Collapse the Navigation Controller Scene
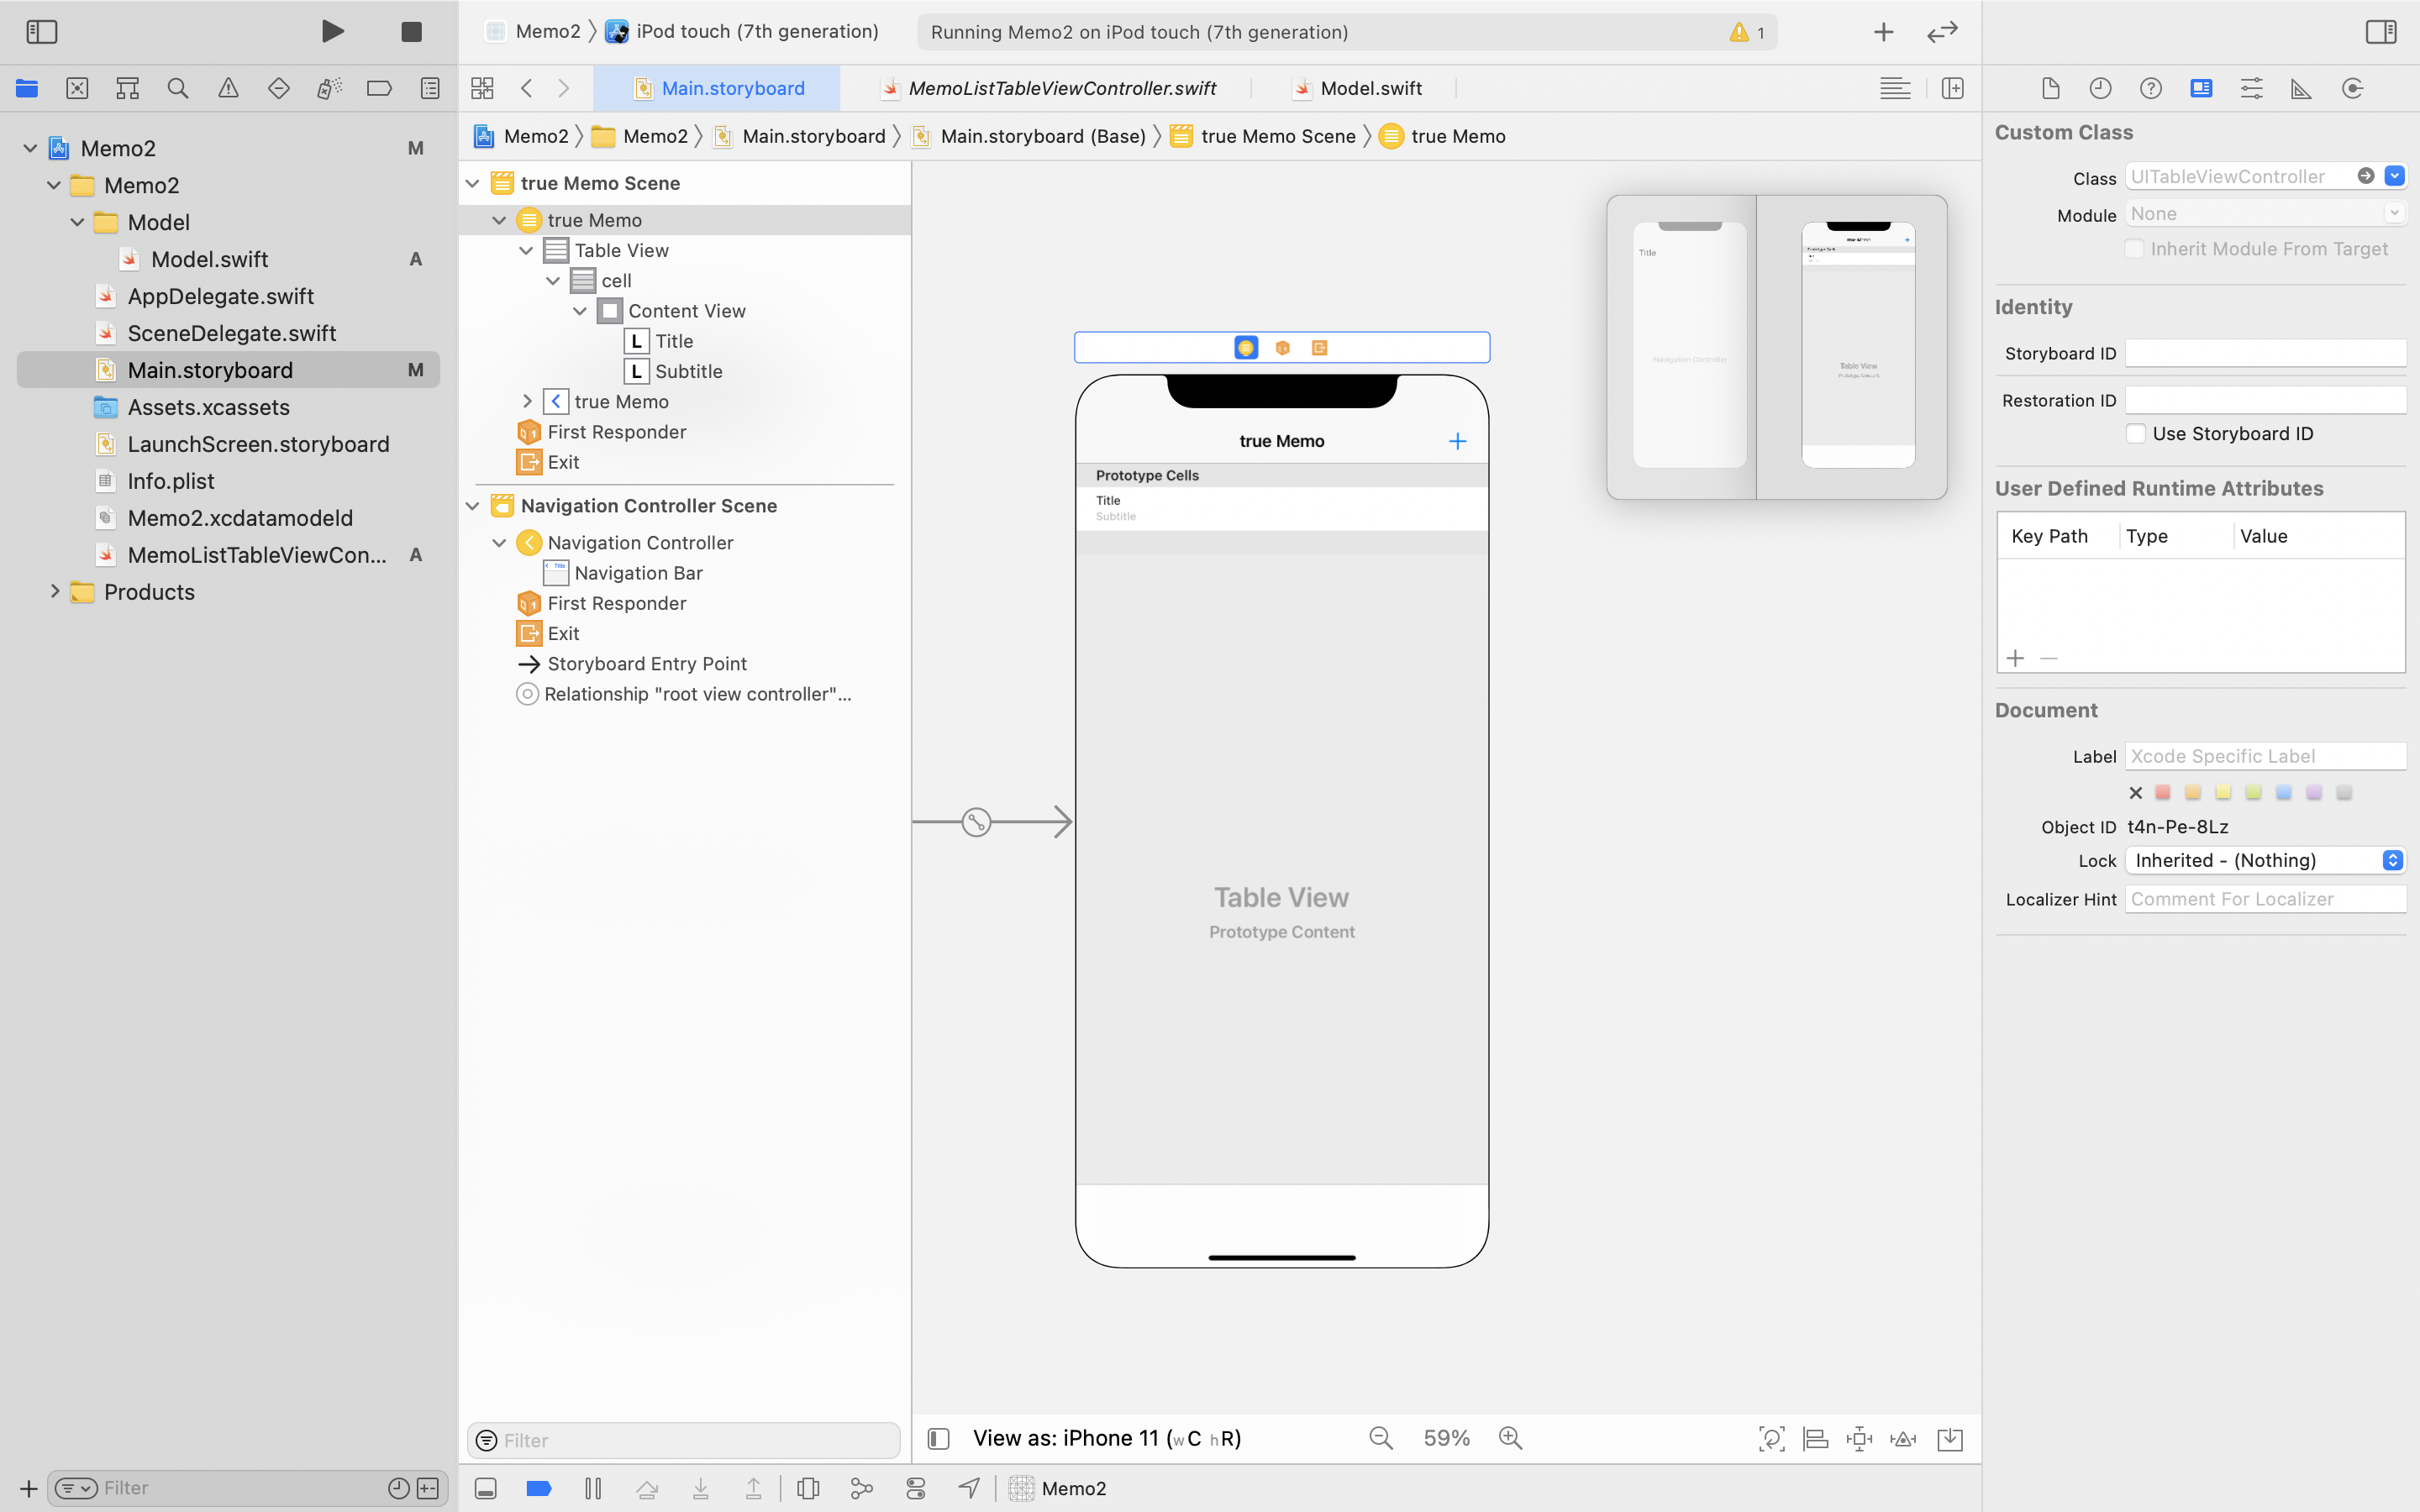 (473, 506)
